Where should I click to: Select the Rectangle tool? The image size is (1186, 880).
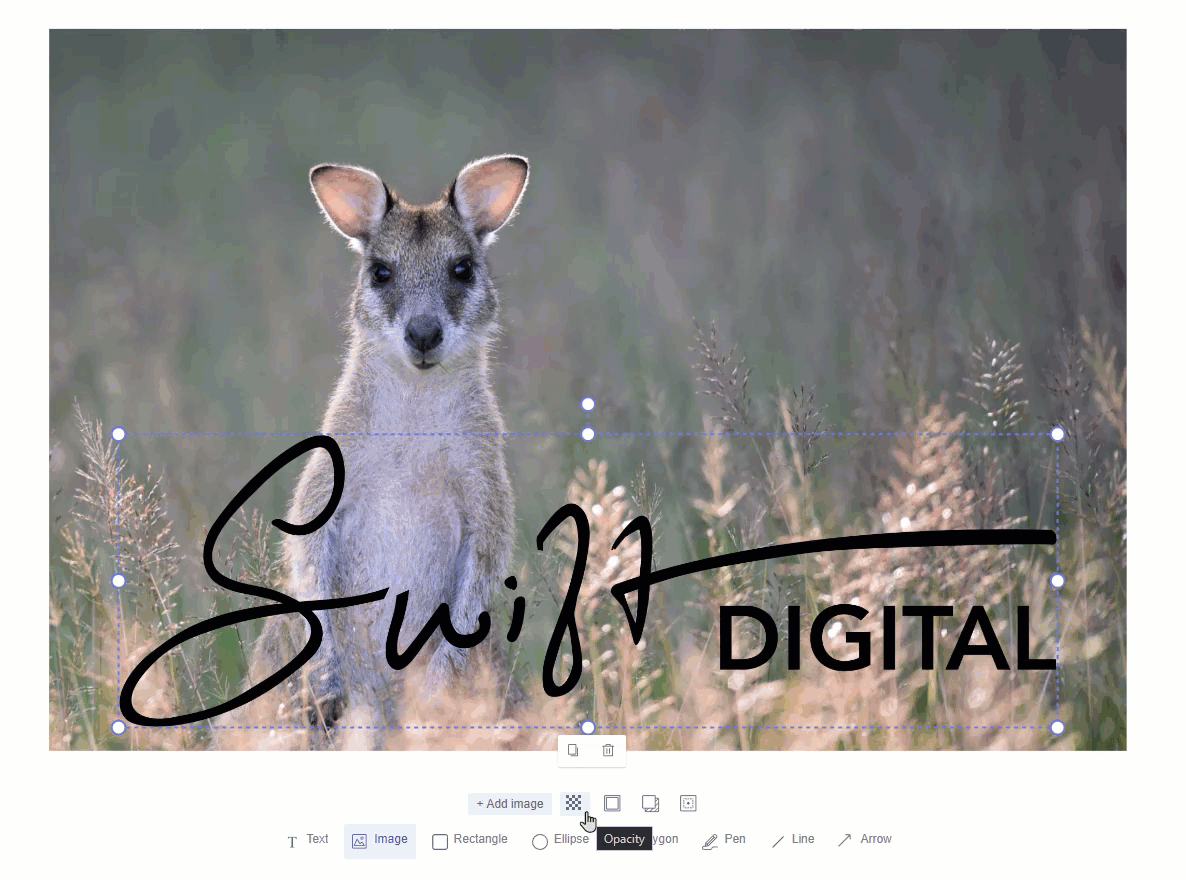pos(470,840)
